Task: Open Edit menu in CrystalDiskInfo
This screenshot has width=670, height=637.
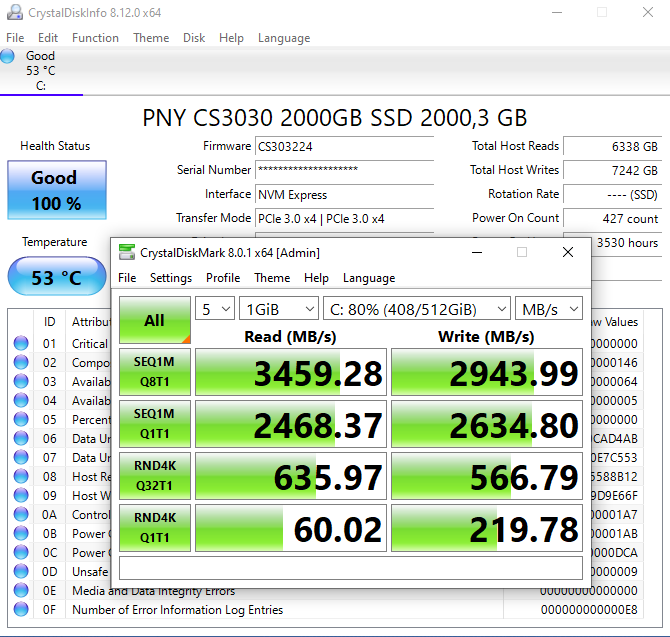Action: [47, 38]
